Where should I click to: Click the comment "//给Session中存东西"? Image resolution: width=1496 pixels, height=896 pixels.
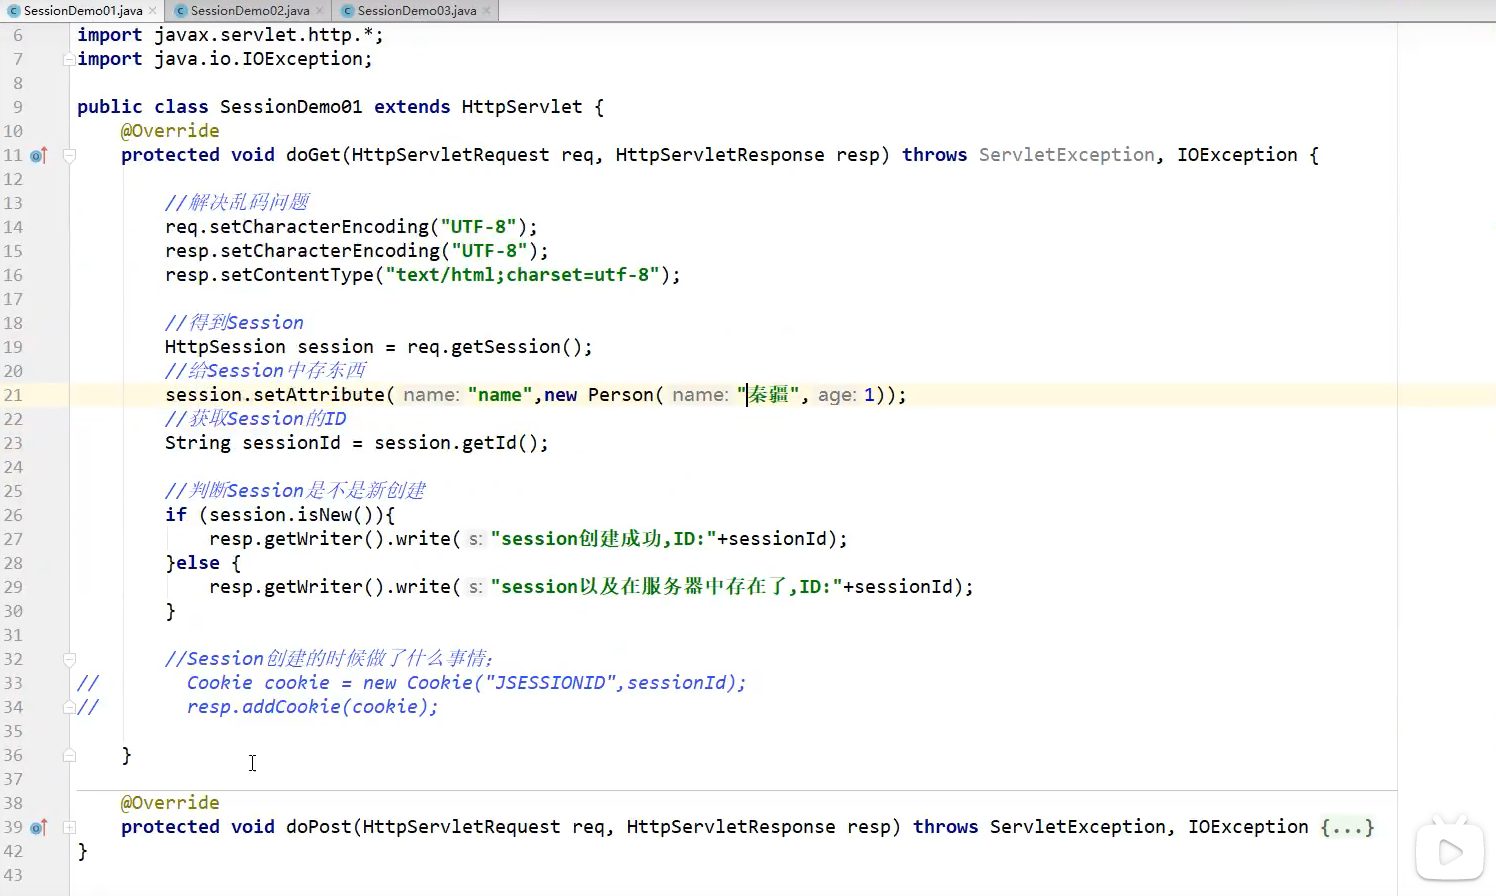pos(266,371)
